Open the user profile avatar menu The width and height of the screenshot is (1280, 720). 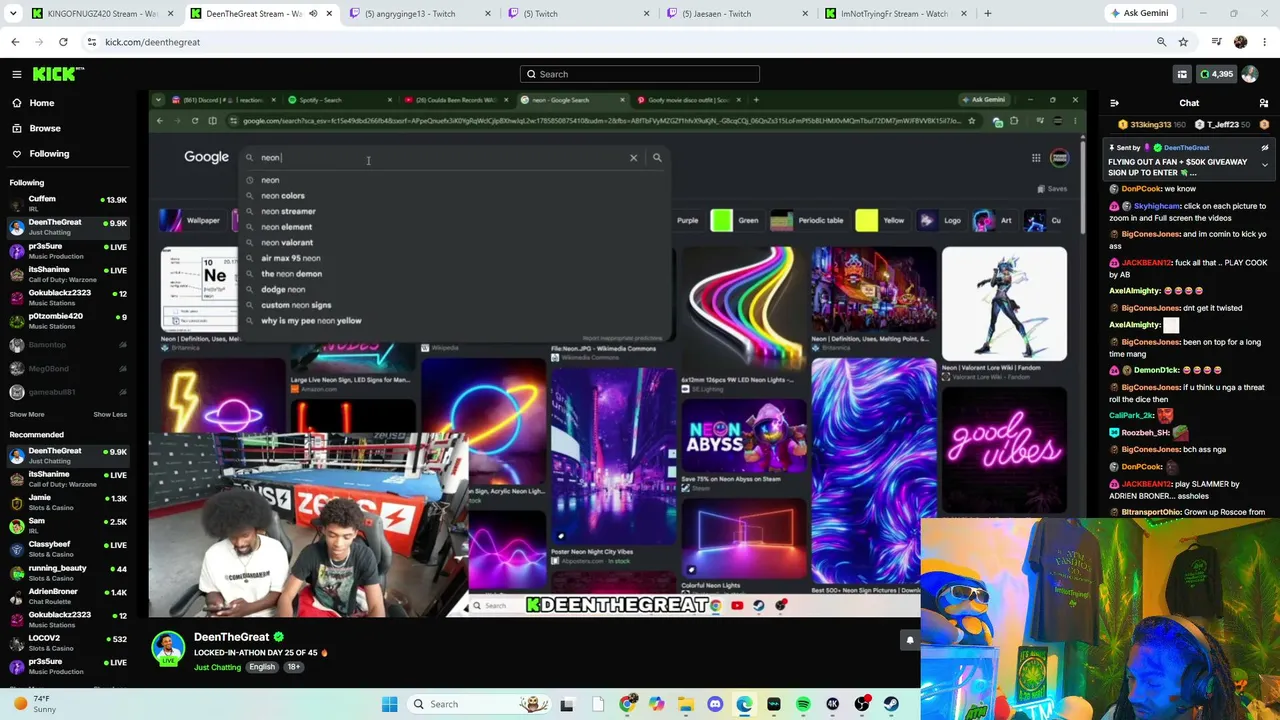point(1250,74)
